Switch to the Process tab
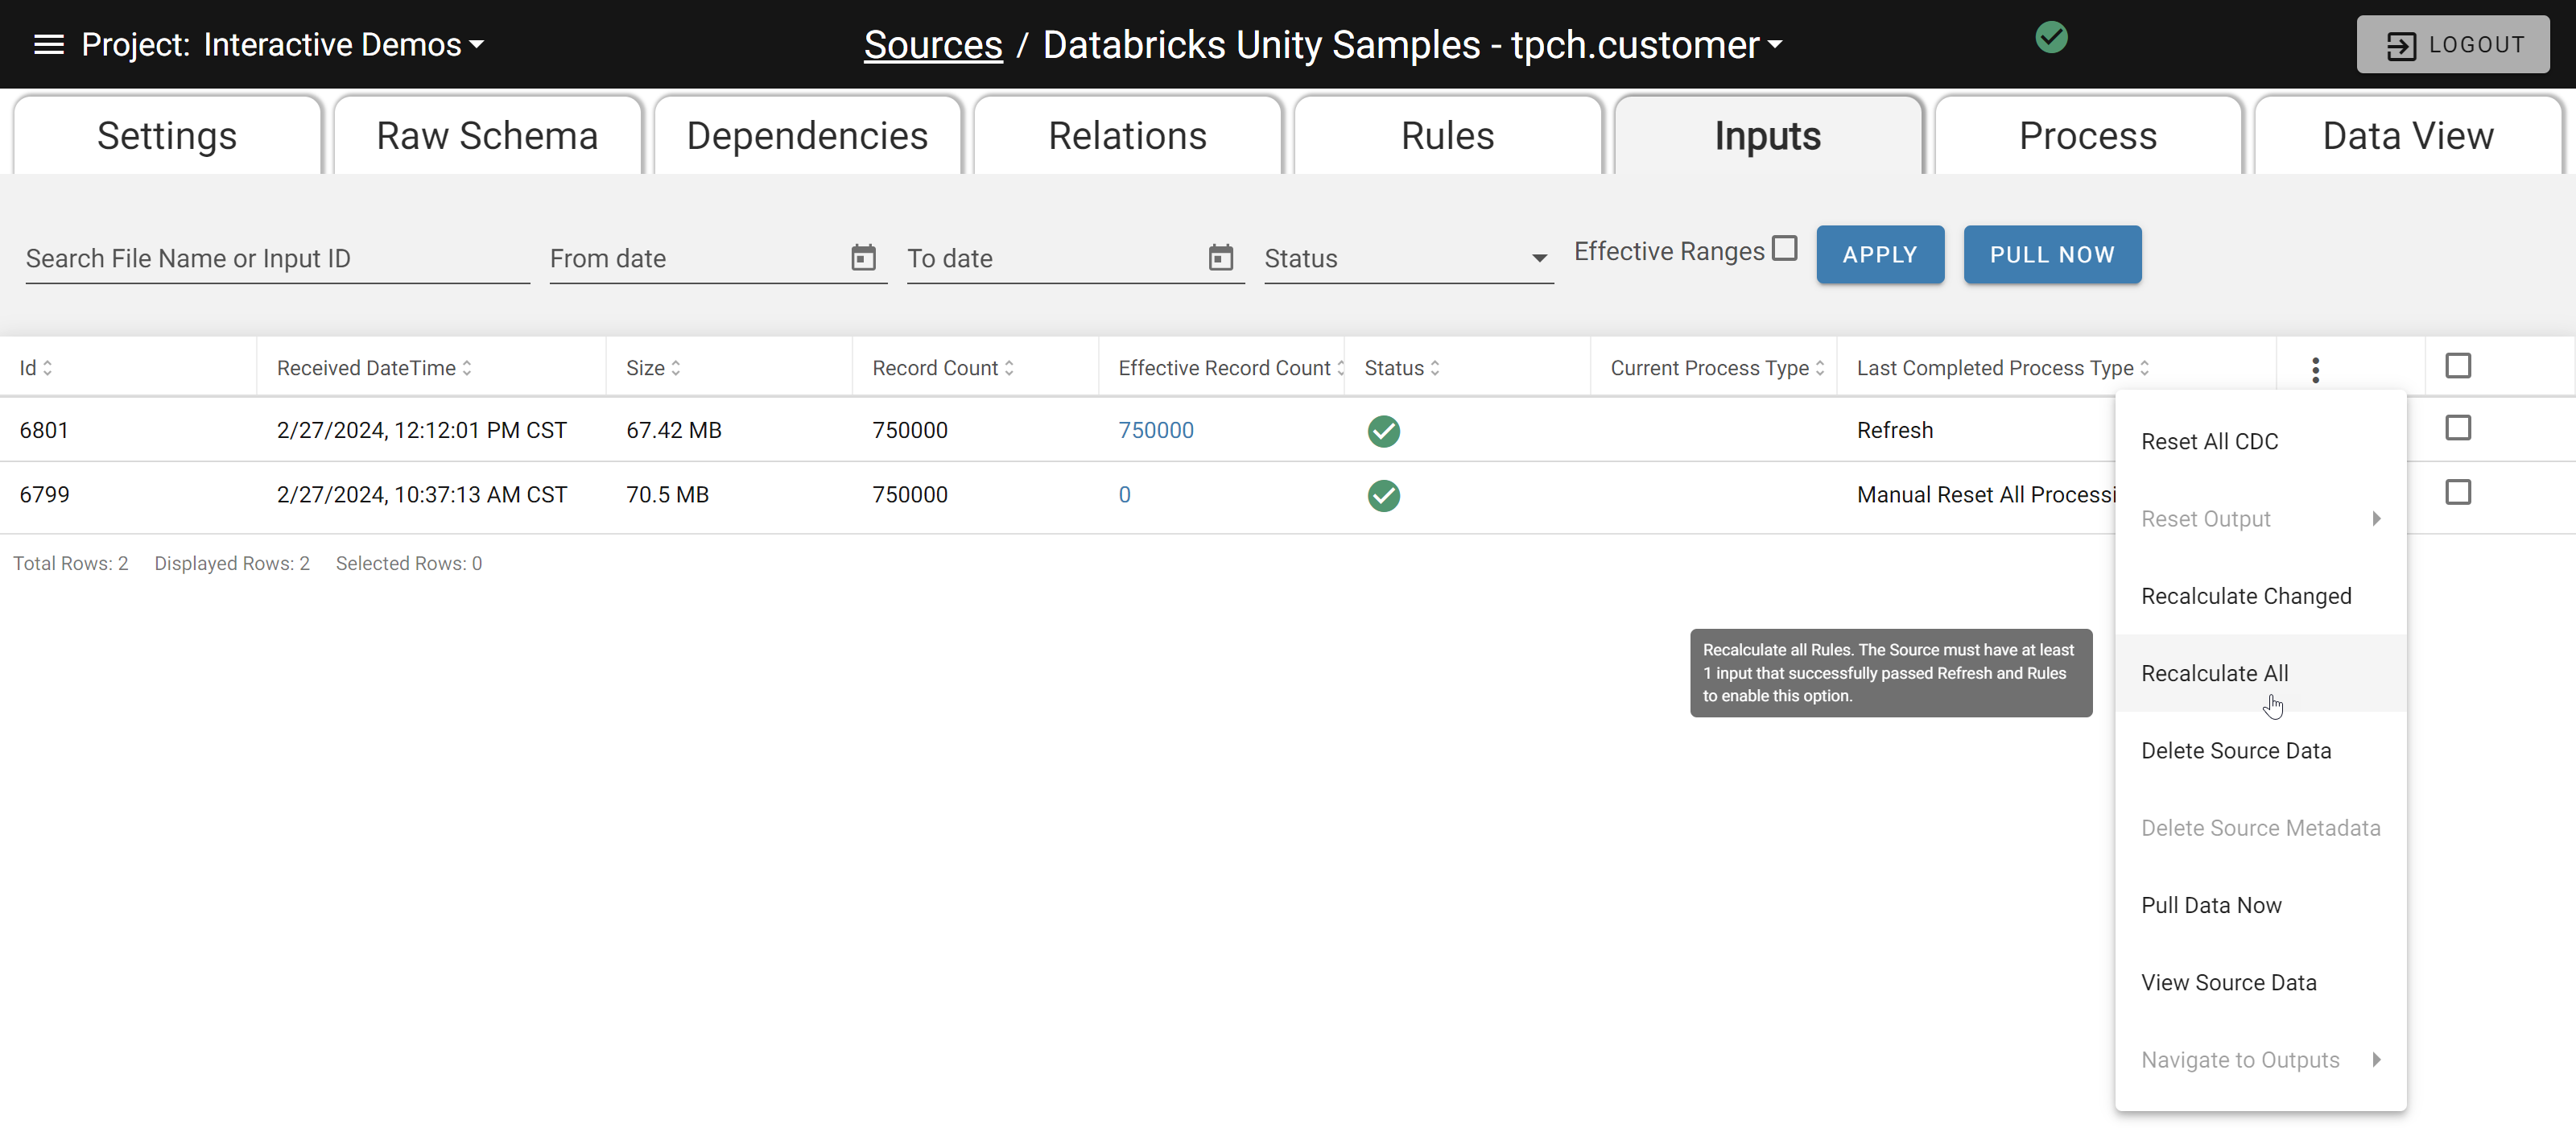The width and height of the screenshot is (2576, 1128). click(2088, 135)
